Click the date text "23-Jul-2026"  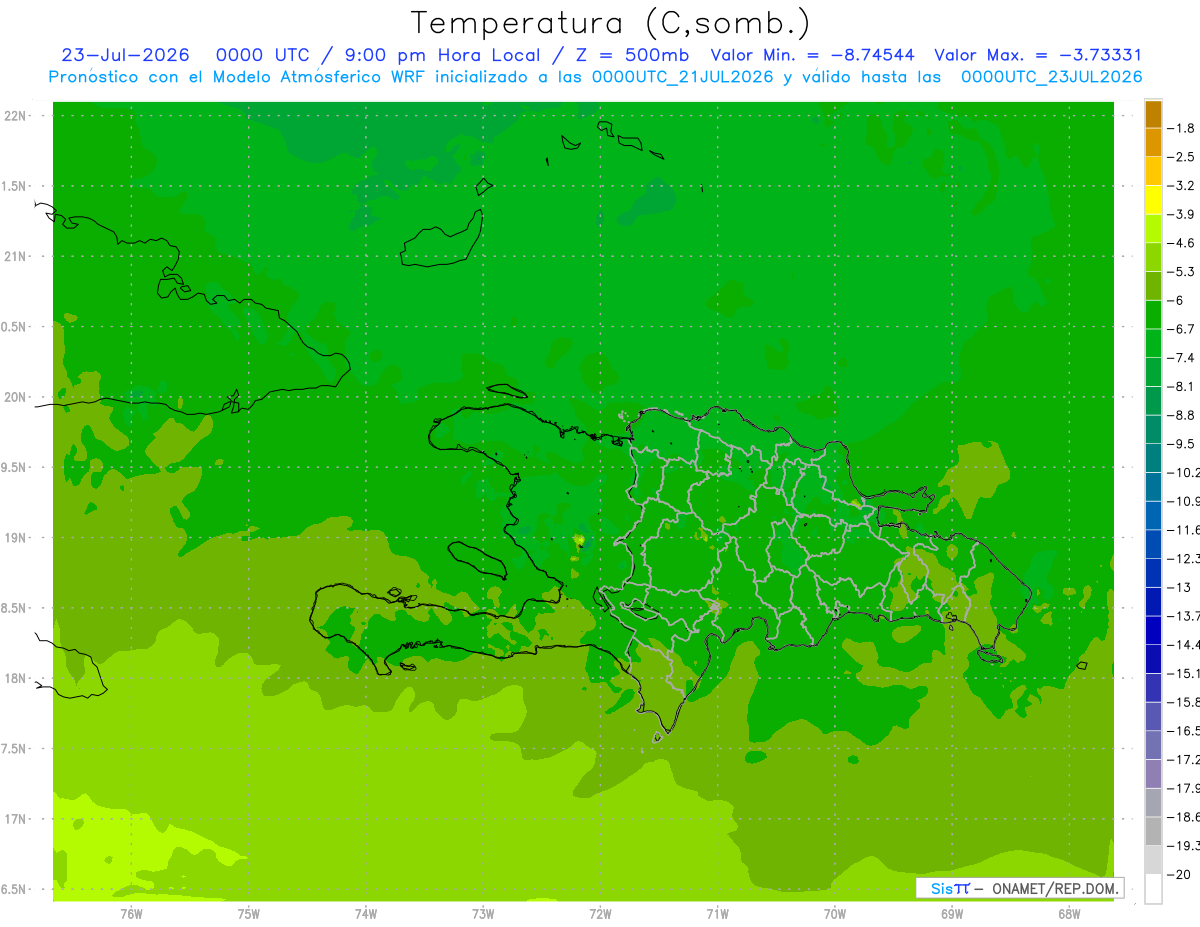[125, 55]
